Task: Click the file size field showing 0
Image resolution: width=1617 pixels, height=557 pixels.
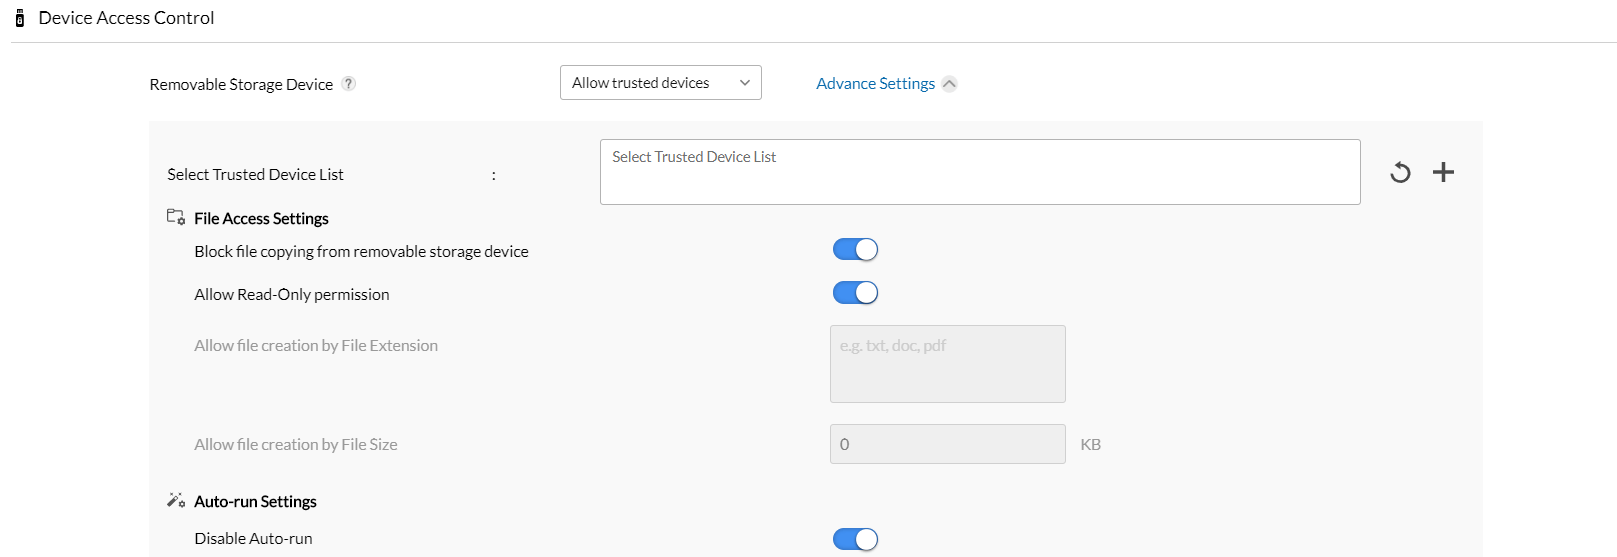Action: [947, 444]
